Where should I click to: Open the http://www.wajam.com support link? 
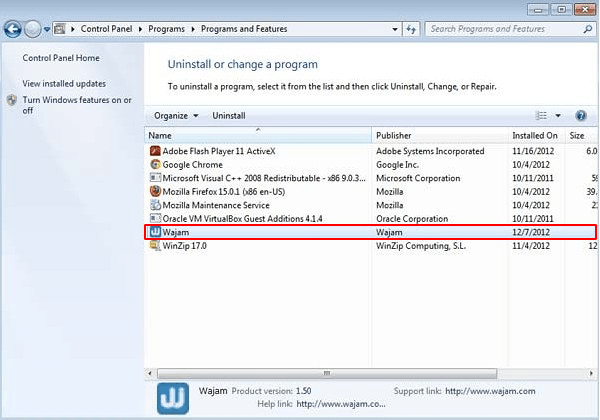click(490, 391)
